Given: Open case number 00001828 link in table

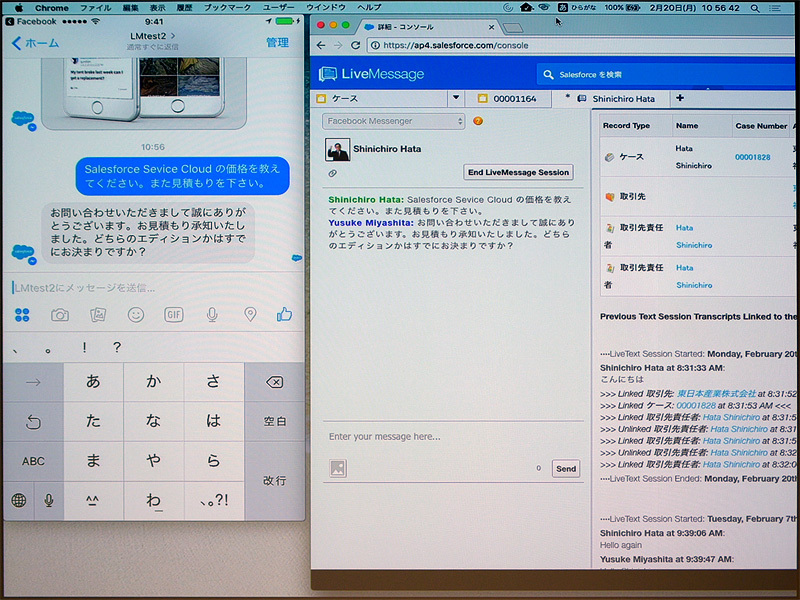Looking at the screenshot, I should tap(753, 157).
